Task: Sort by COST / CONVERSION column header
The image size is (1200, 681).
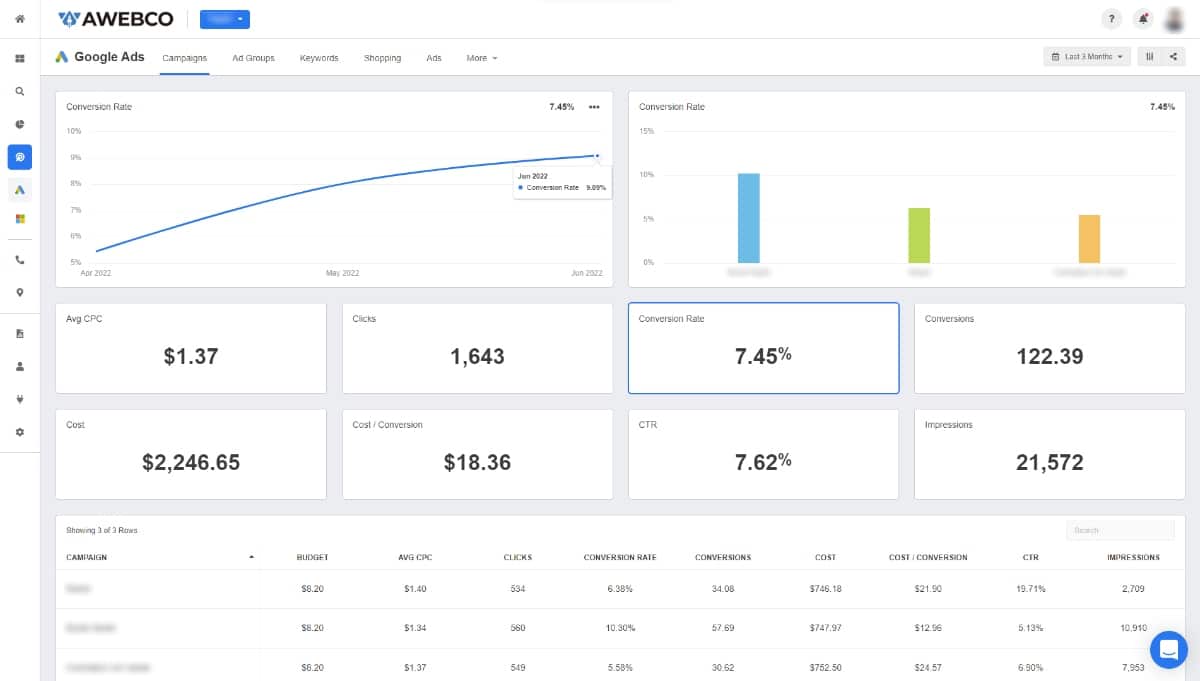Action: click(928, 557)
